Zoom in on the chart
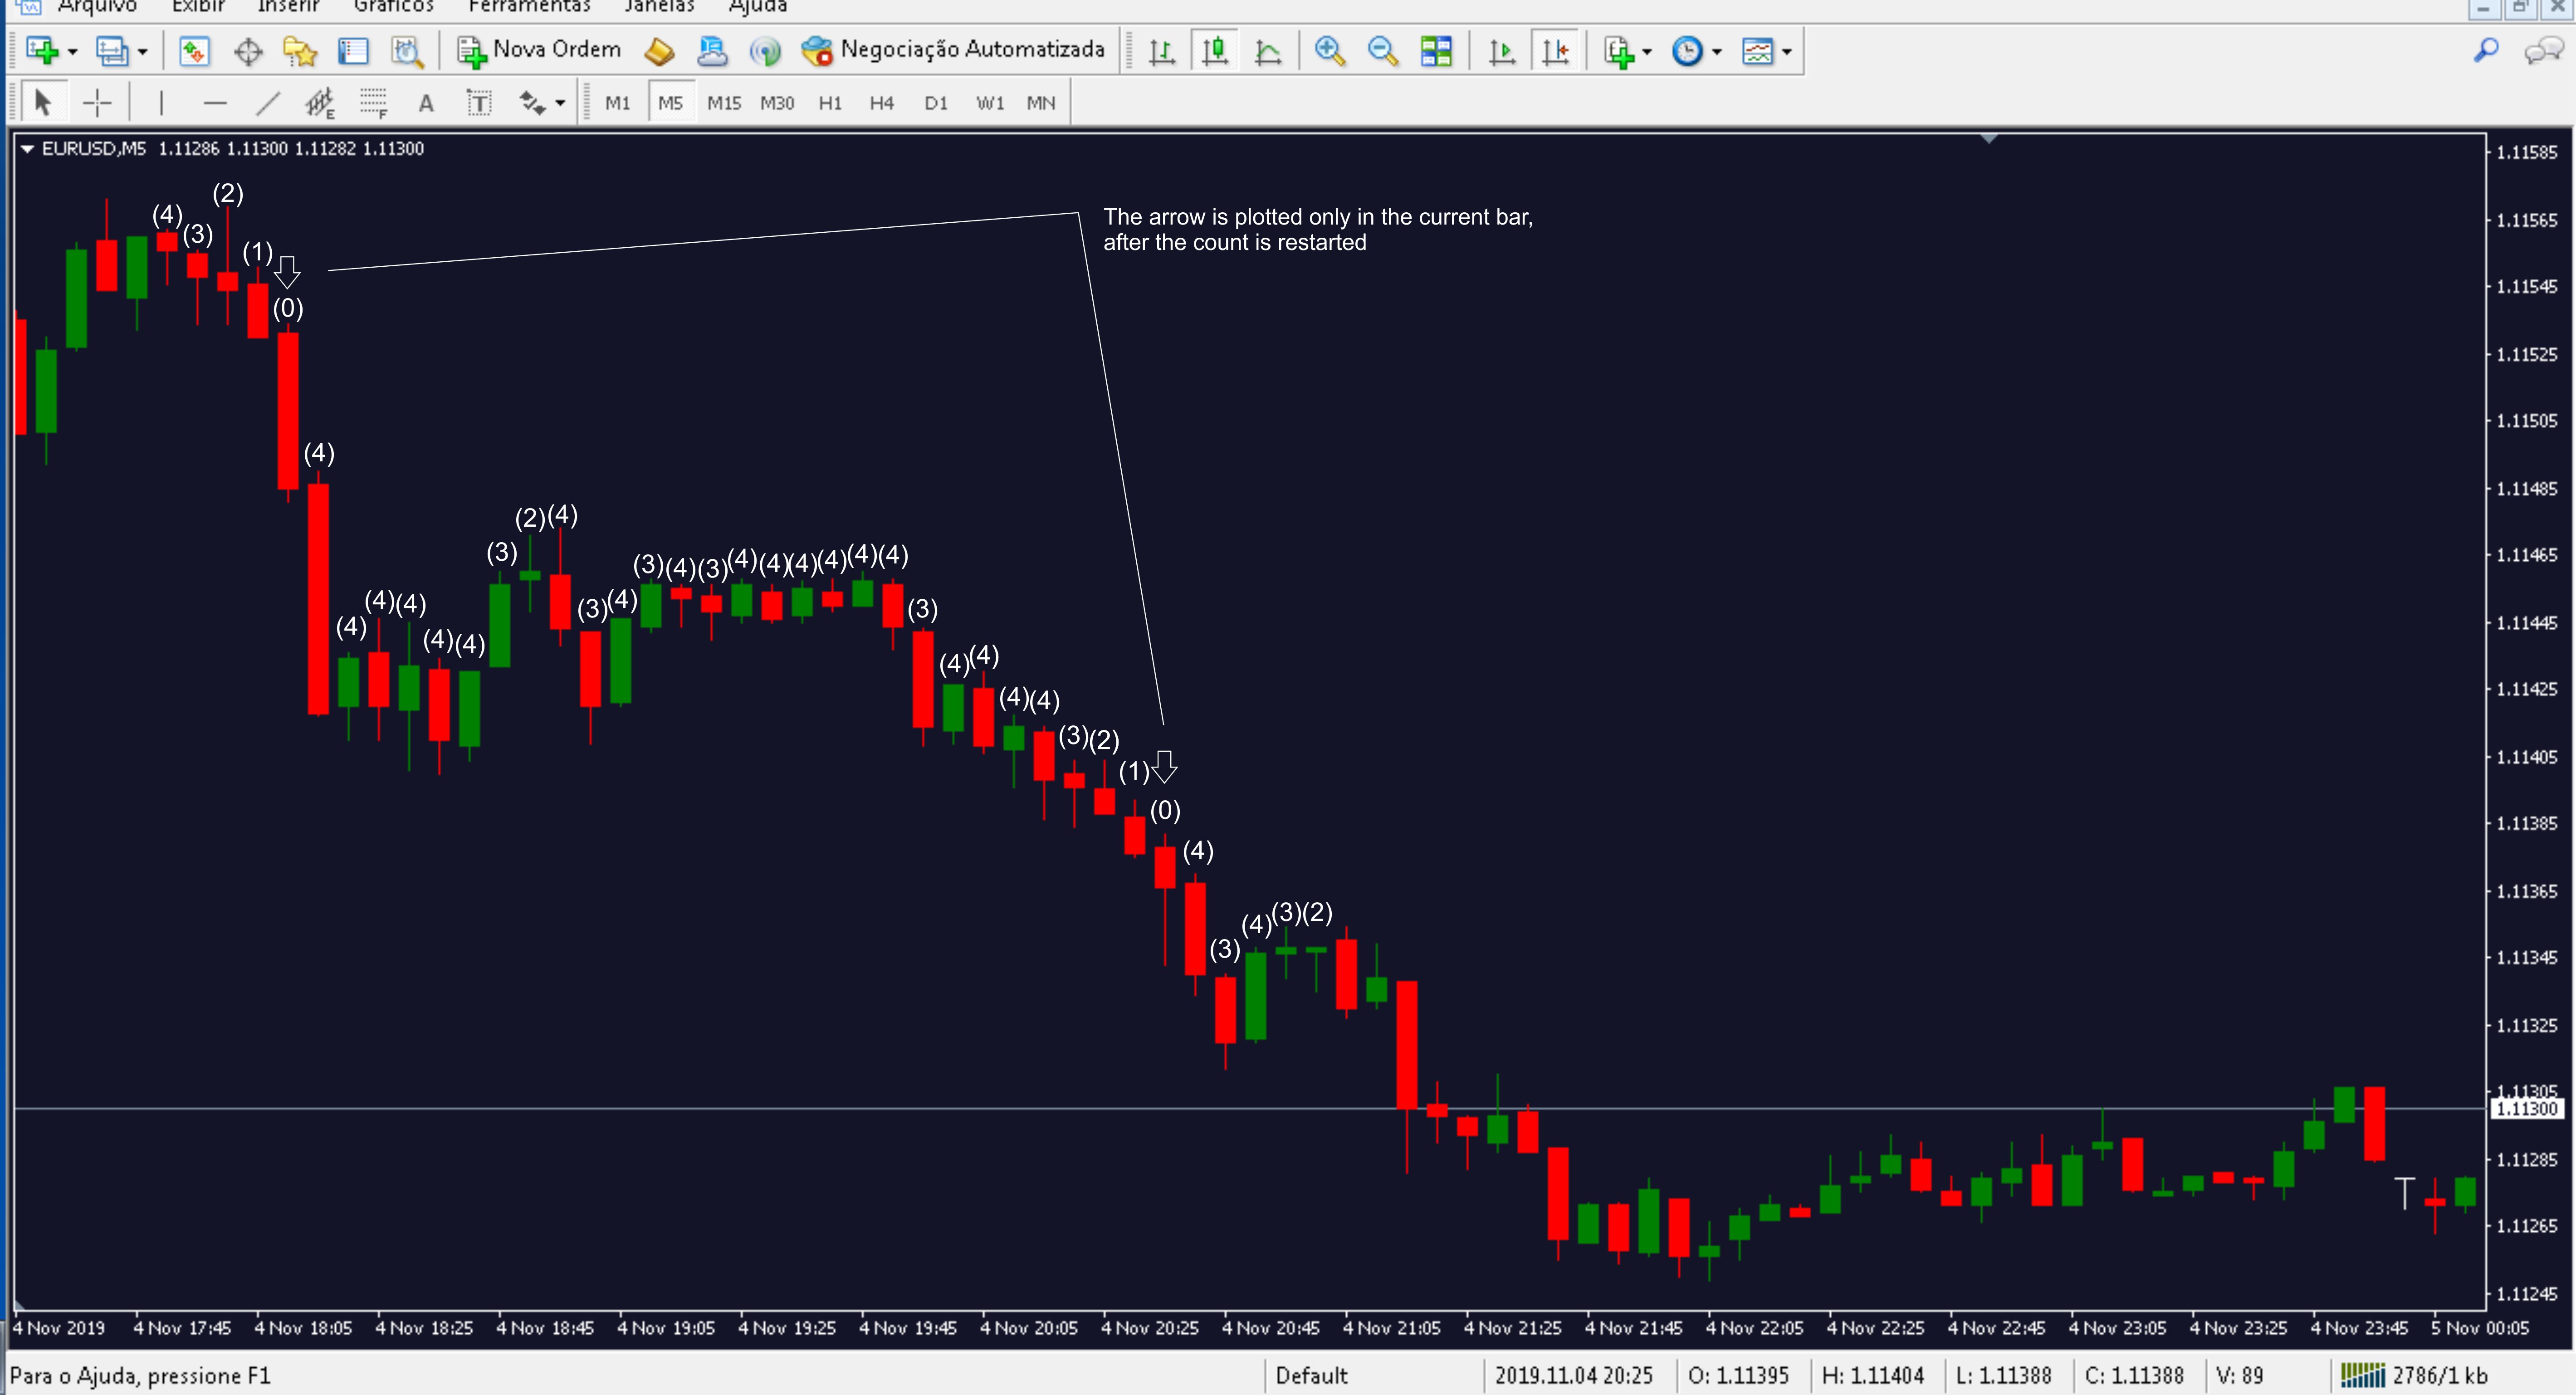 1329,50
